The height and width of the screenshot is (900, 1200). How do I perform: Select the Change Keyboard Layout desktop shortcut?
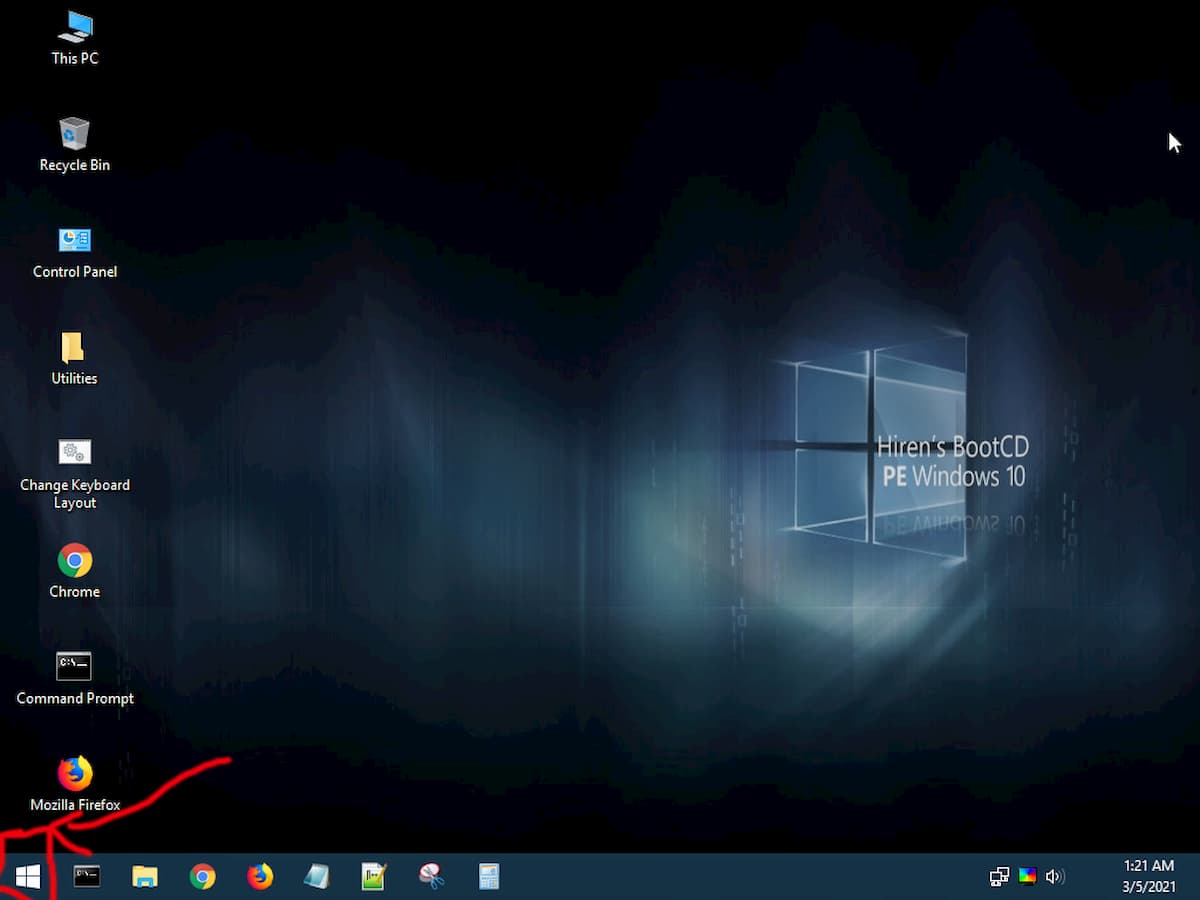click(x=75, y=474)
